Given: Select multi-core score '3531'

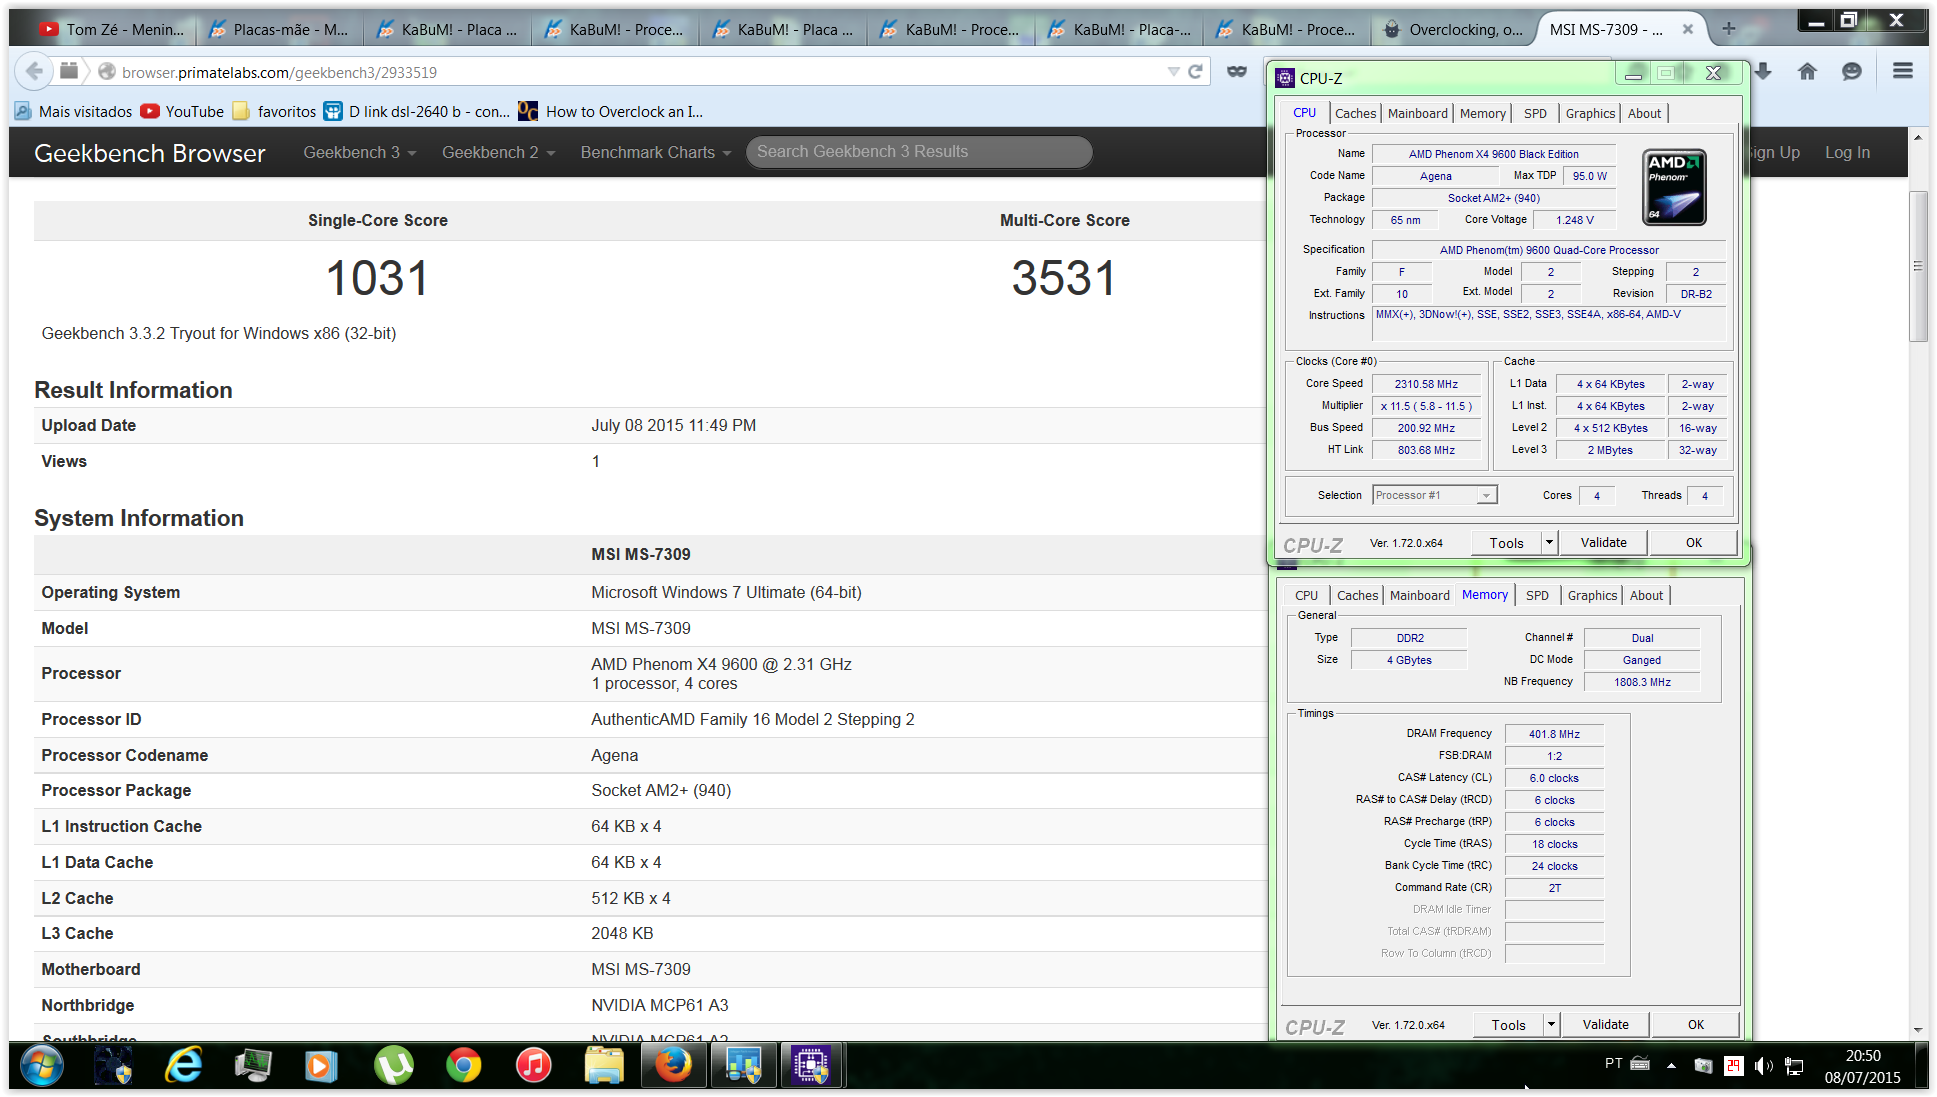Looking at the screenshot, I should click(1064, 278).
